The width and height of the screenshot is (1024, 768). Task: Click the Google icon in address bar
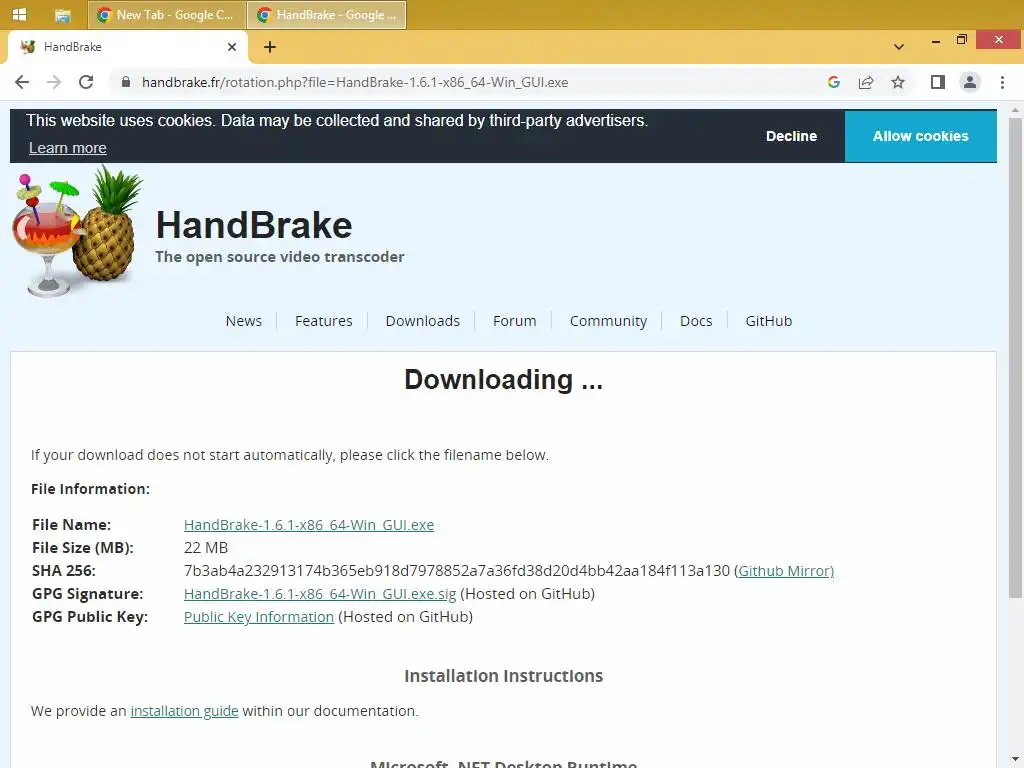[x=833, y=82]
